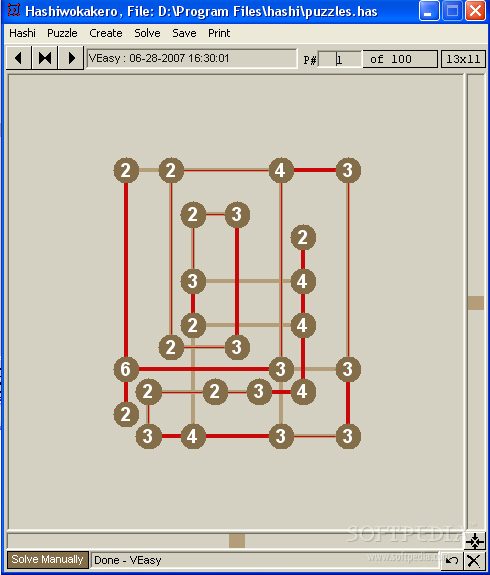Click the island numbered 6
This screenshot has height=575, width=490.
click(126, 369)
